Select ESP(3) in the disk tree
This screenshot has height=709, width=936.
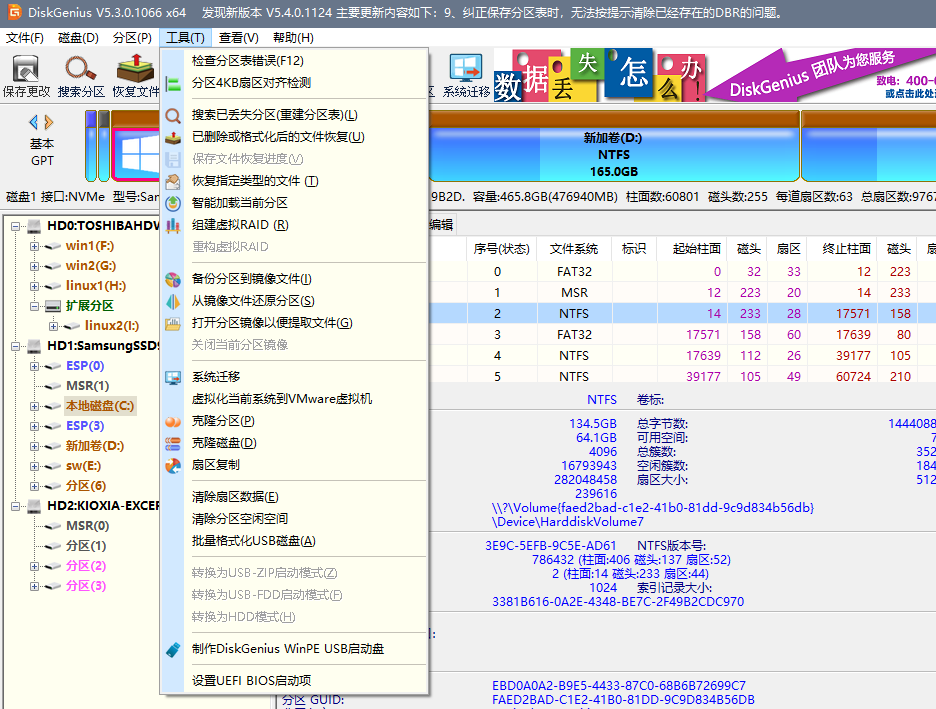click(x=85, y=426)
